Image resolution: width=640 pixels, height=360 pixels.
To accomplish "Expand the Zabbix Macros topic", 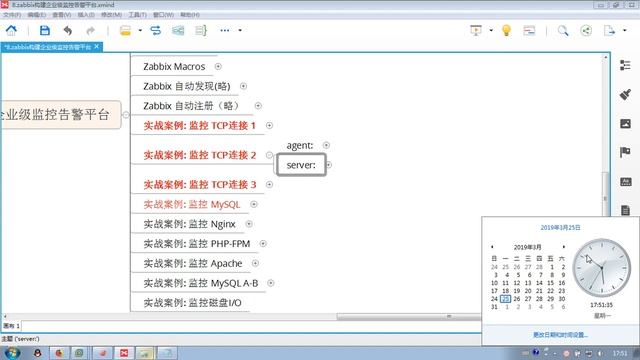I will pyautogui.click(x=218, y=66).
